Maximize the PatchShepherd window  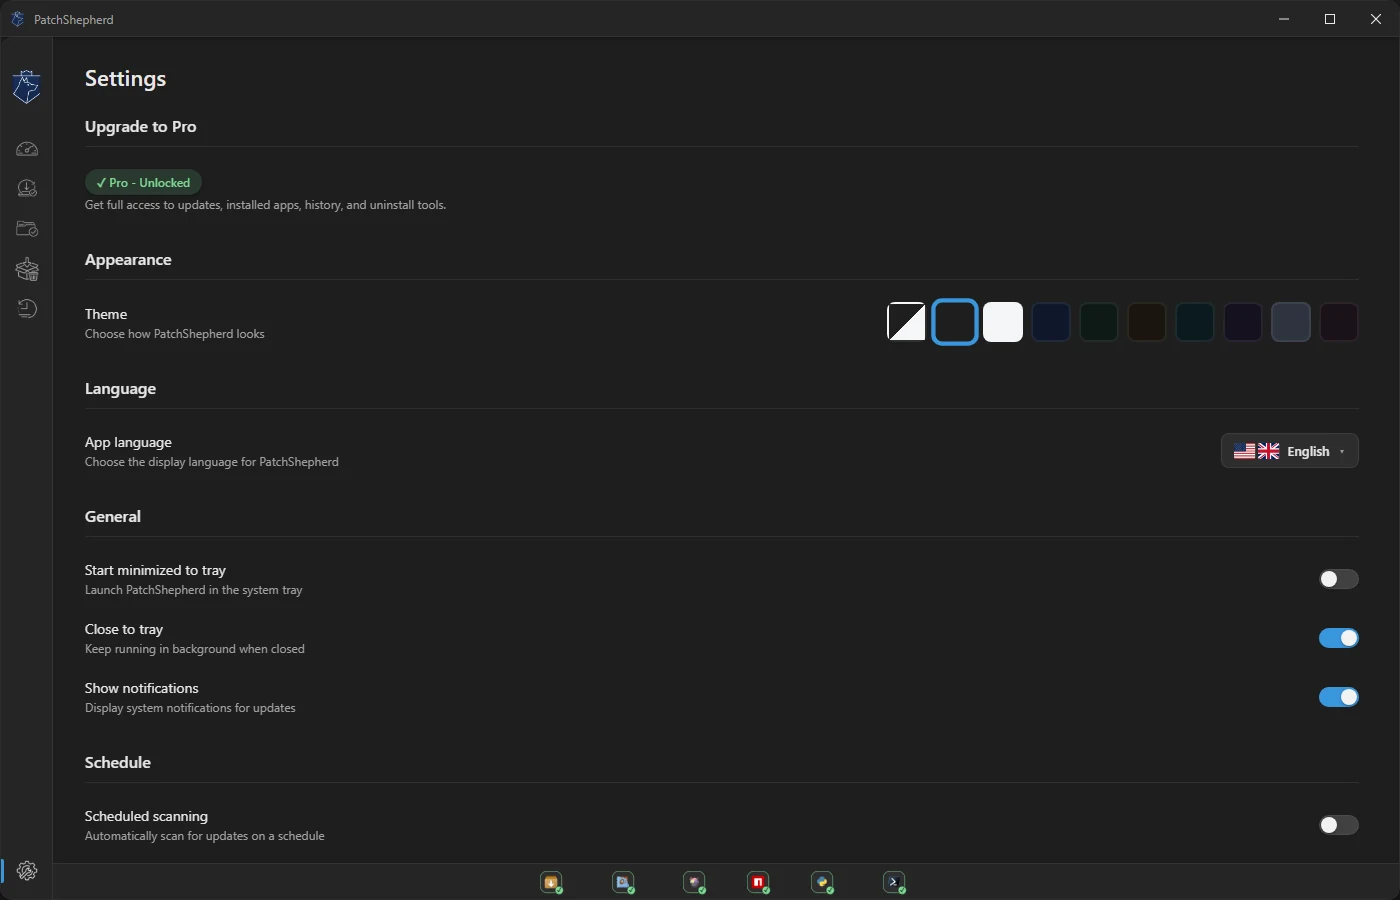[x=1330, y=19]
